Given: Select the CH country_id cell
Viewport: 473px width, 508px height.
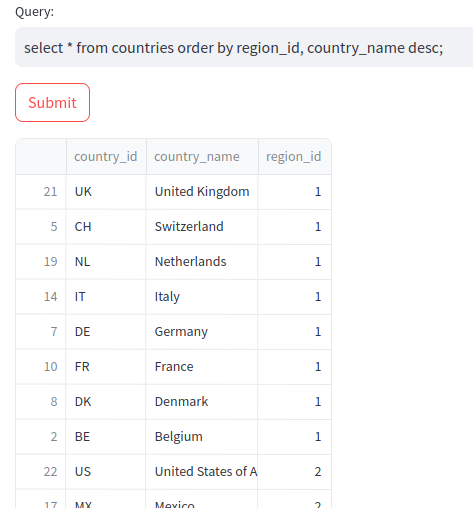Looking at the screenshot, I should (106, 227).
